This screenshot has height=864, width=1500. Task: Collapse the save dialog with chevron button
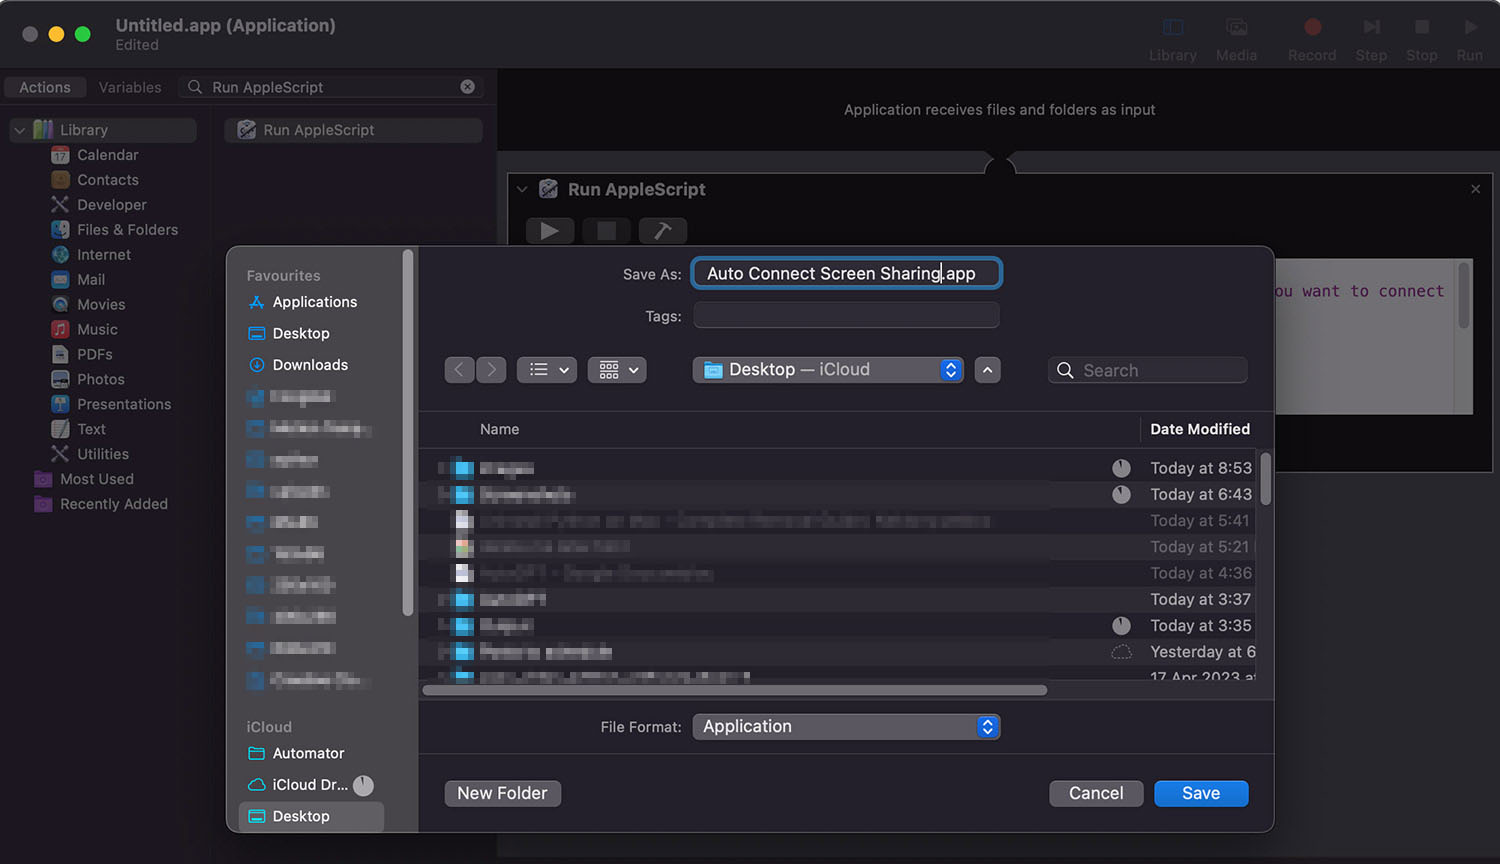[987, 370]
